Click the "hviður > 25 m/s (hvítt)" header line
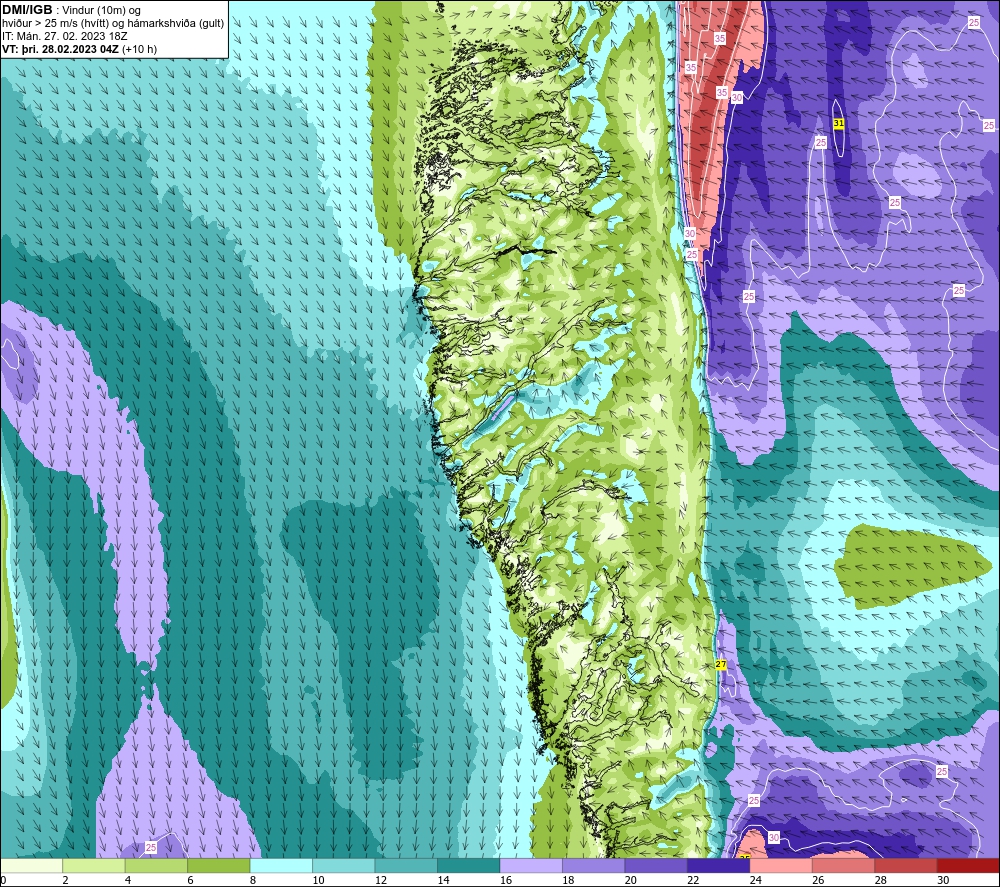This screenshot has height=887, width=1000. (113, 24)
